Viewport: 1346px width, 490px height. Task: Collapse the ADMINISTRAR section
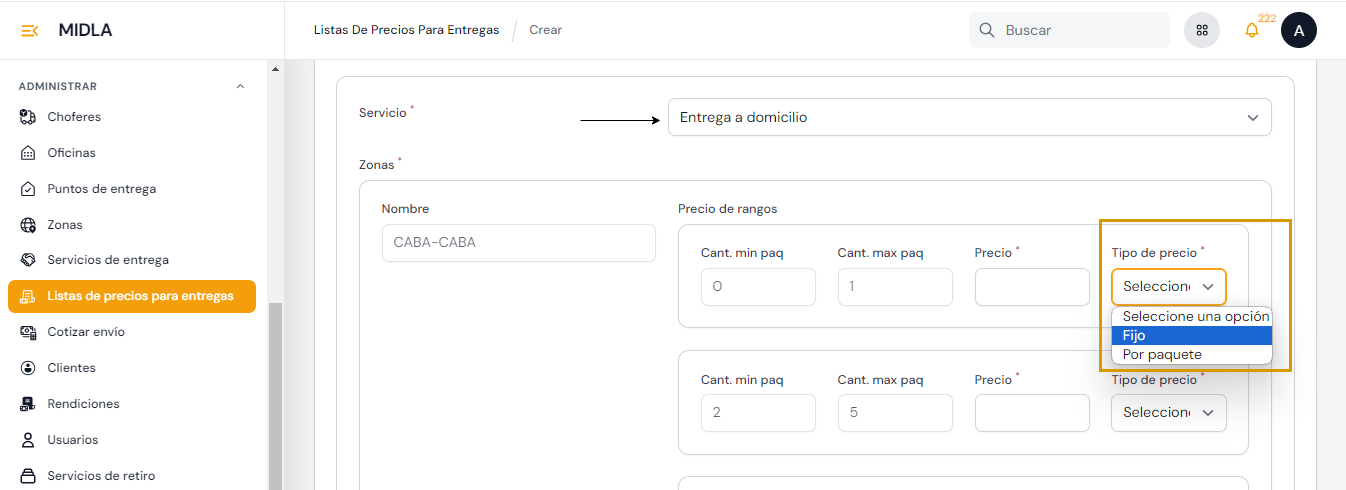240,87
